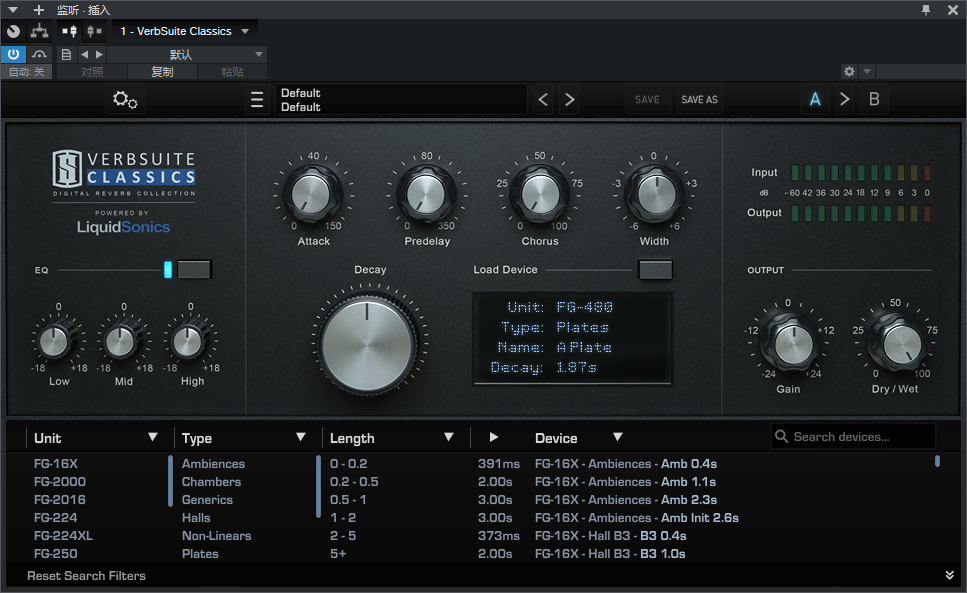The width and height of the screenshot is (967, 593).
Task: Click the second insert view icon
Action: [x=94, y=31]
